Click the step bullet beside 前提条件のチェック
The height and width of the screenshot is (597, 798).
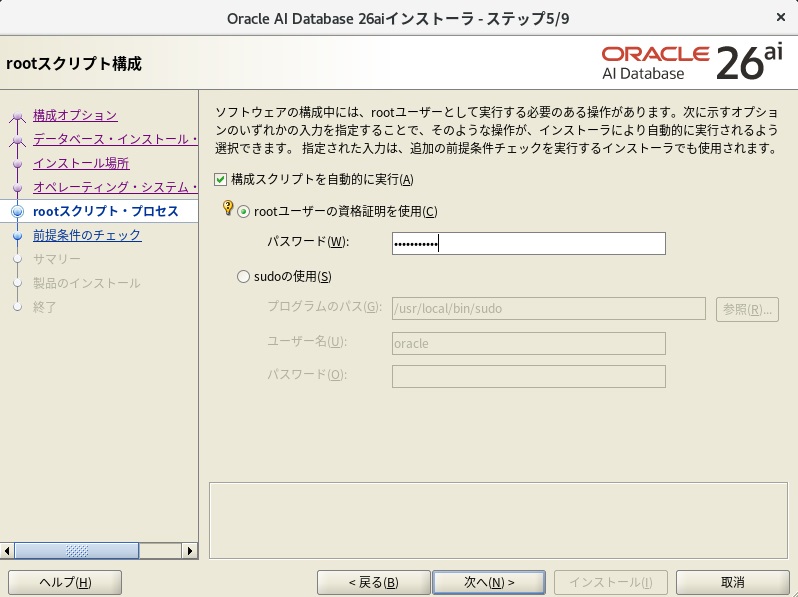tap(18, 236)
